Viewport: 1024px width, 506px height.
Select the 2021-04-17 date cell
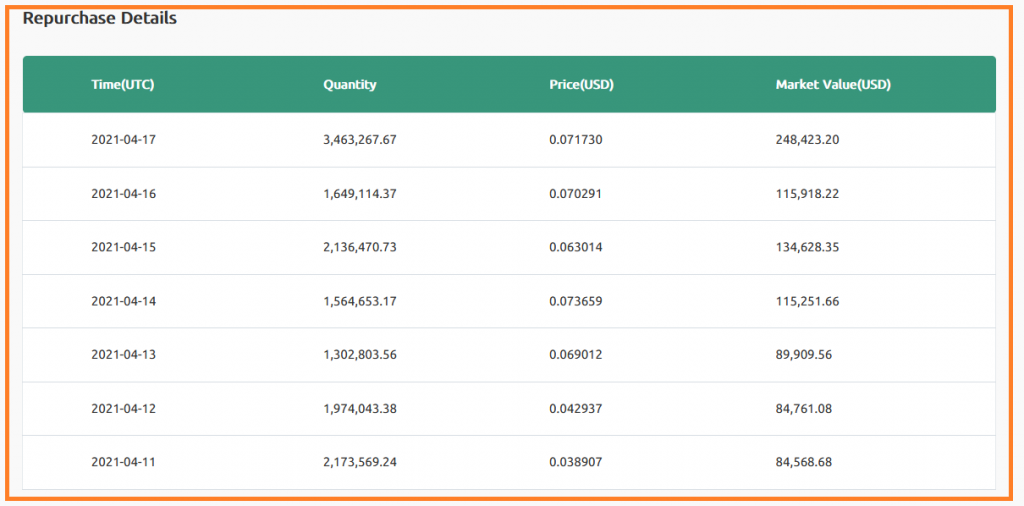point(124,140)
